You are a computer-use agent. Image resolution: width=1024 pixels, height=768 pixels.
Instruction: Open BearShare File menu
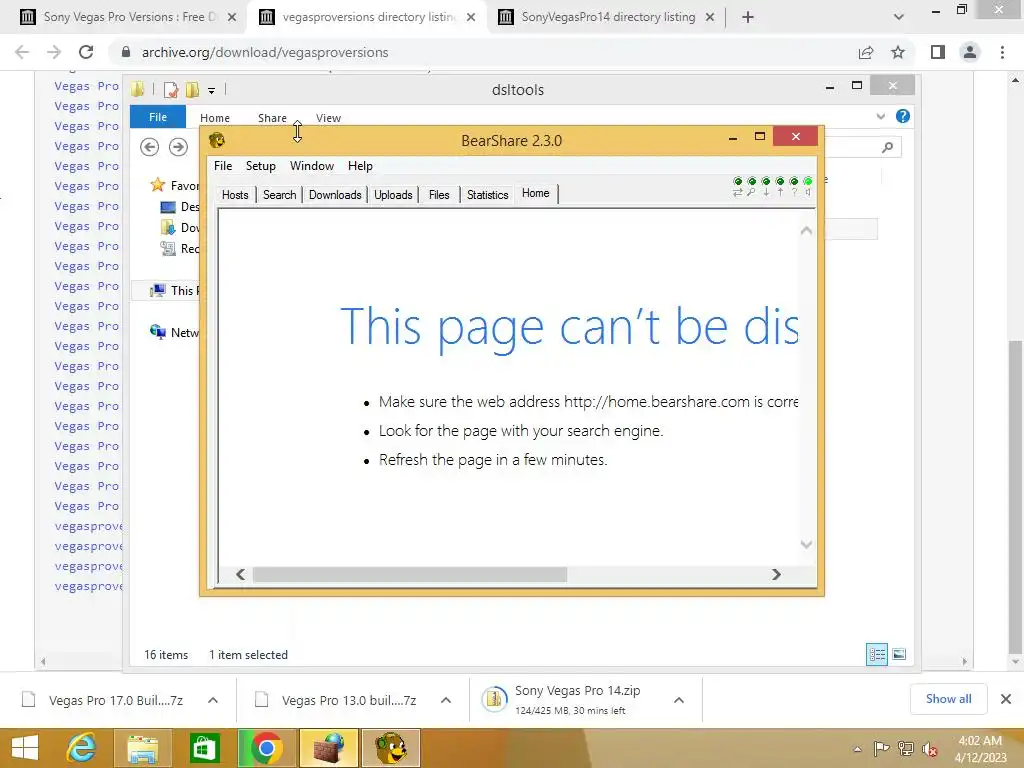[x=223, y=166]
